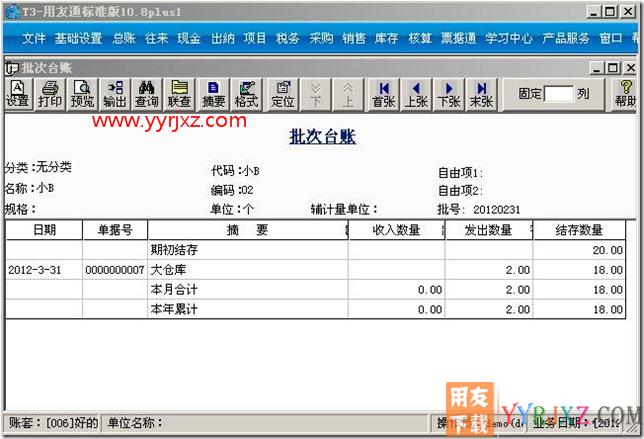644x439 pixels.
Task: Open the 产品服务 menu
Action: pos(566,38)
